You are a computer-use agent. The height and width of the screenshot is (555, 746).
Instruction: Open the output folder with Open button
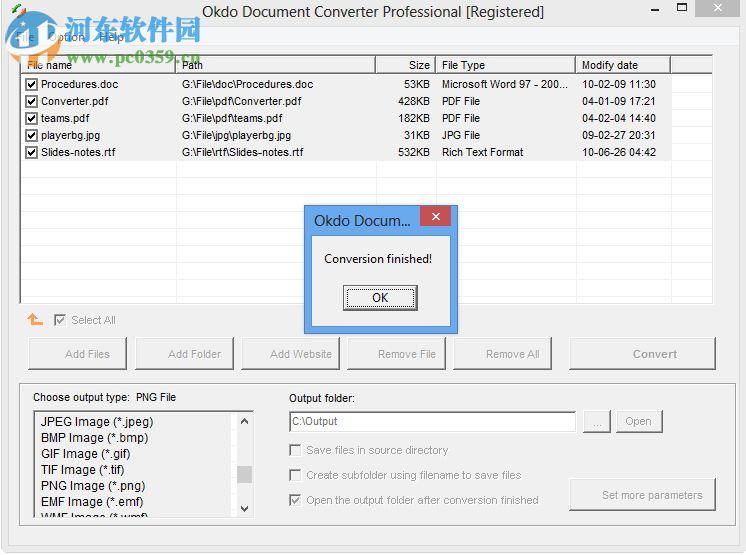tap(639, 421)
